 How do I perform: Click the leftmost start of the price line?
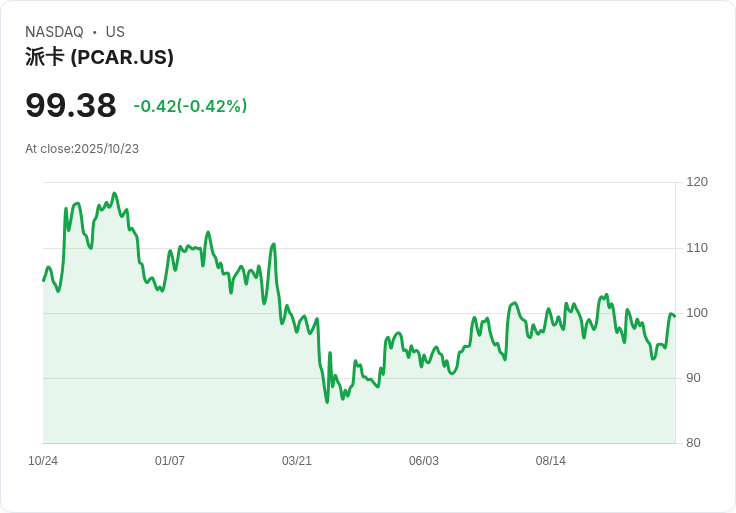[43, 280]
